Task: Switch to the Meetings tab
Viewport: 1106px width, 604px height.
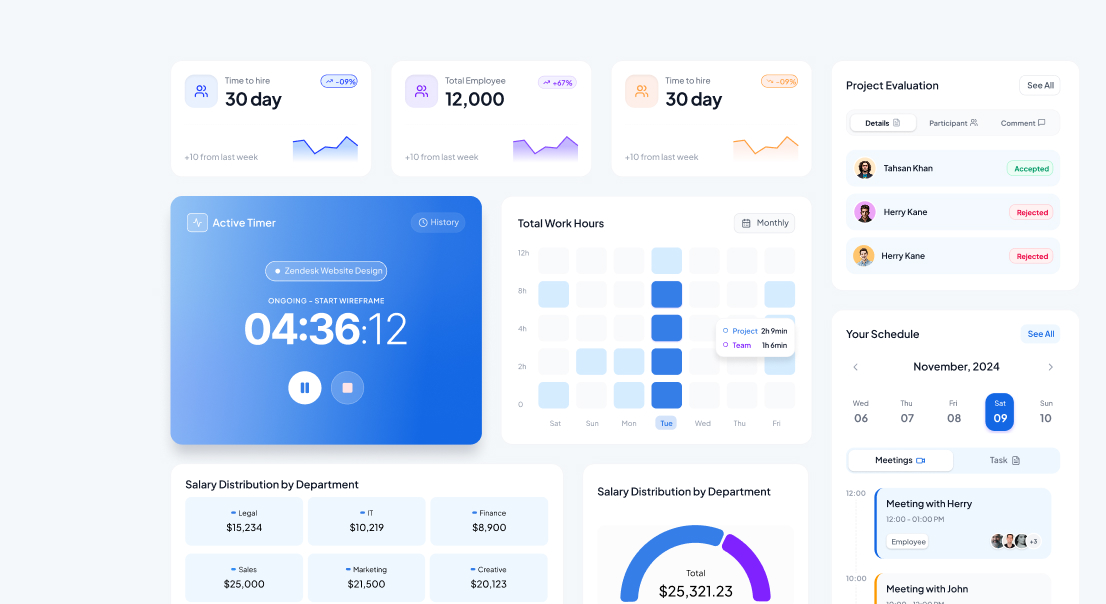Action: [x=900, y=460]
